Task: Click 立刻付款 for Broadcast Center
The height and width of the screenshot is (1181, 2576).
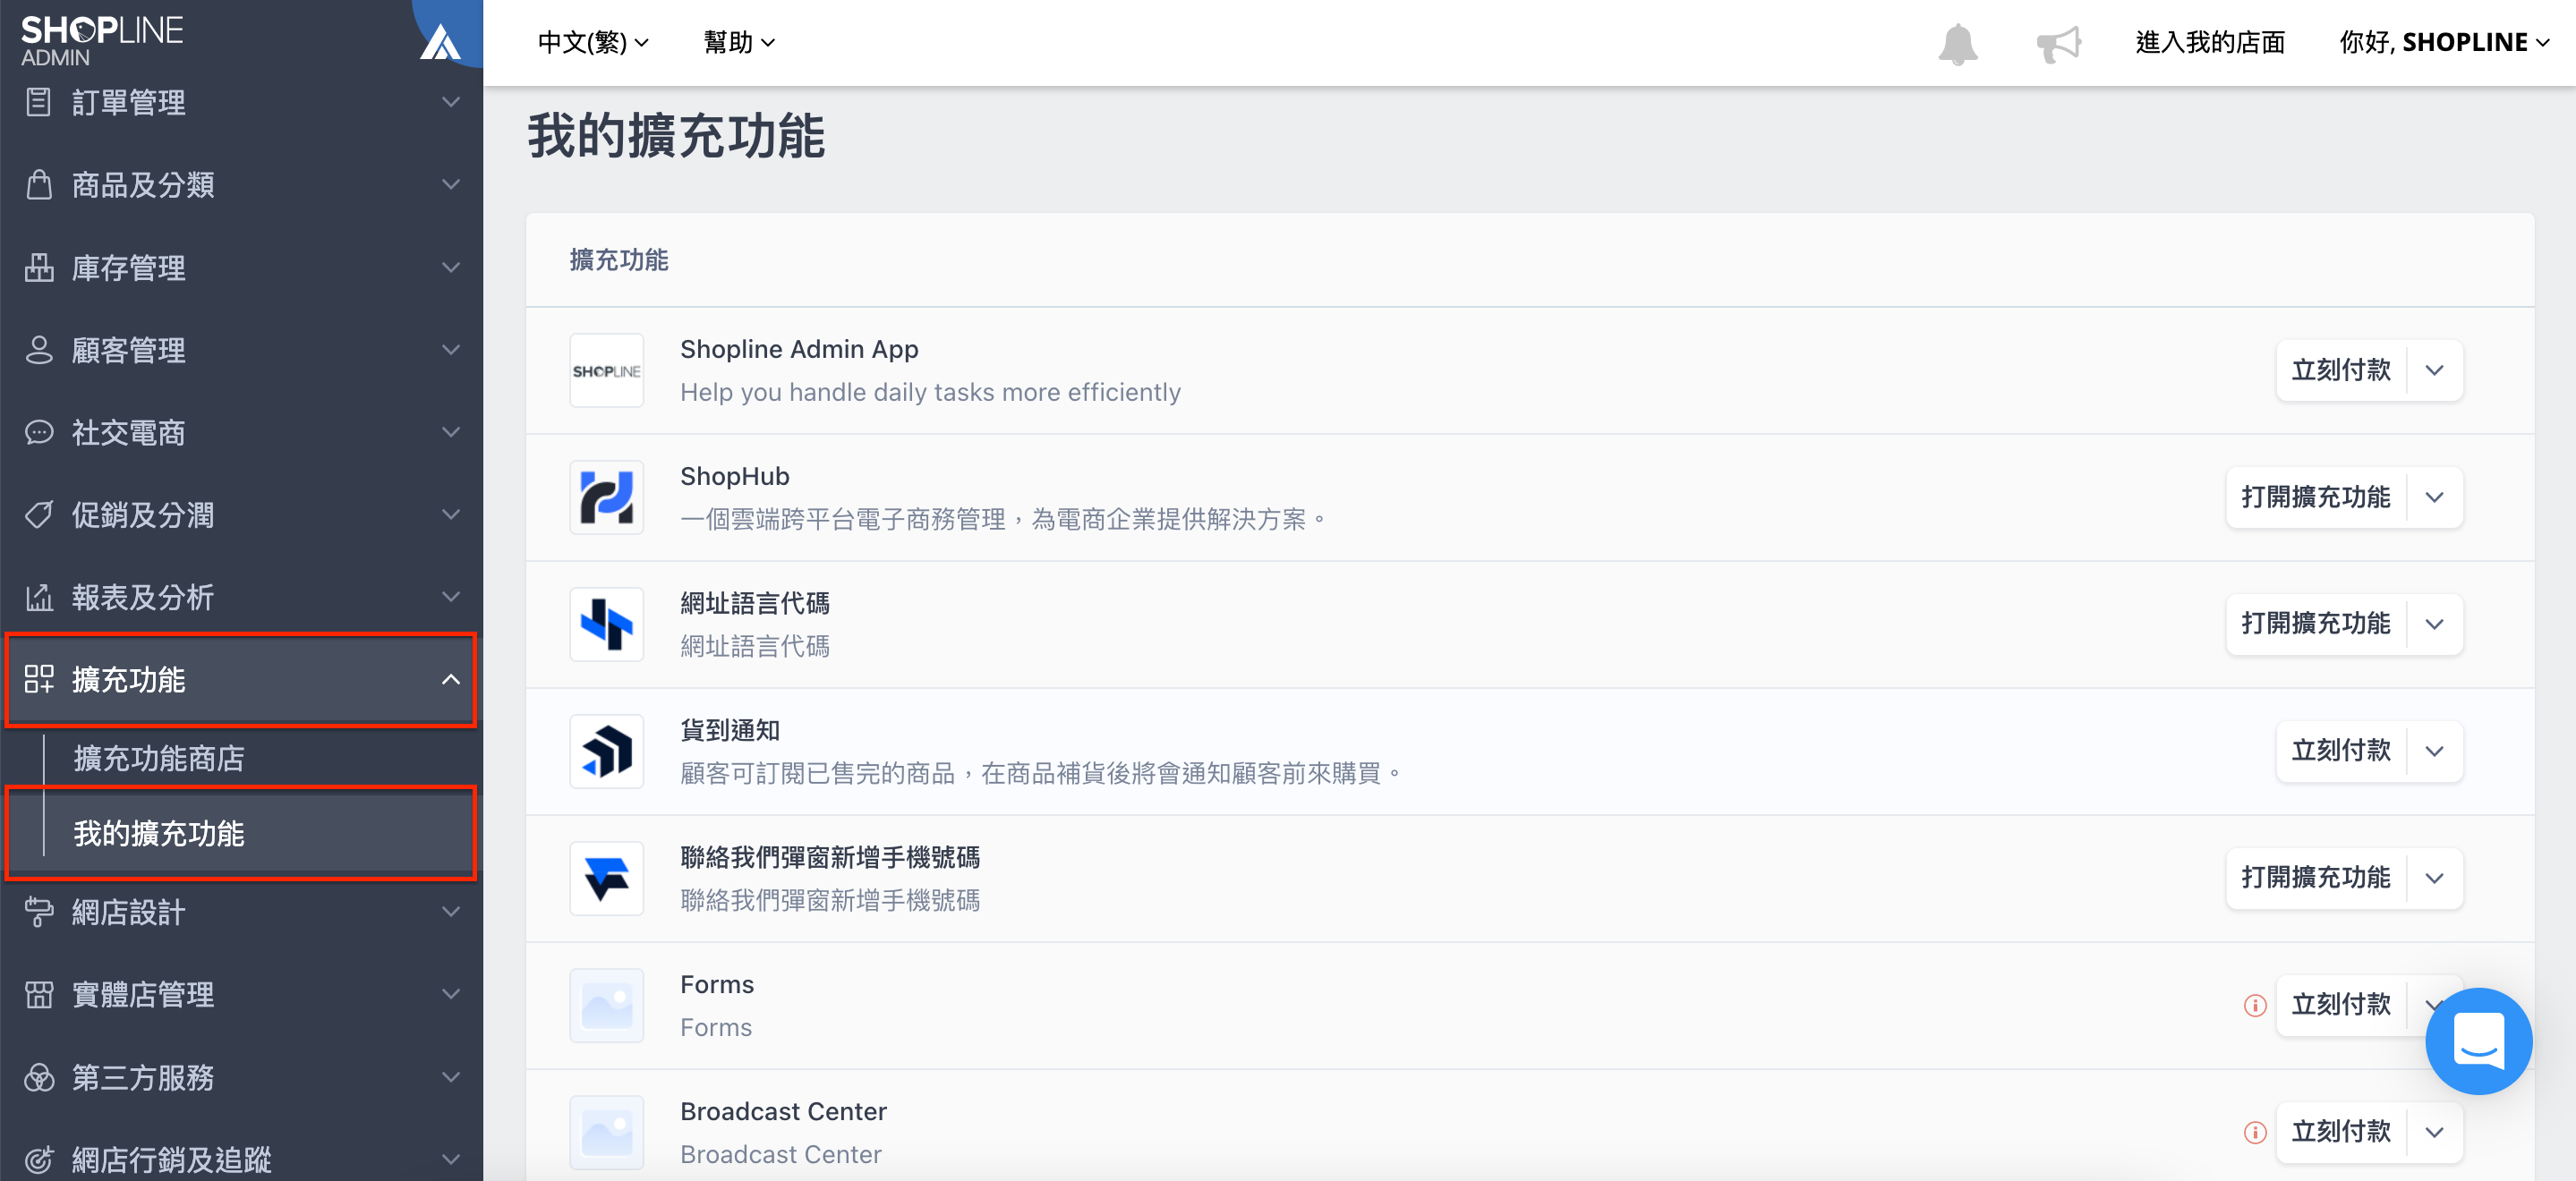Action: (2341, 1132)
